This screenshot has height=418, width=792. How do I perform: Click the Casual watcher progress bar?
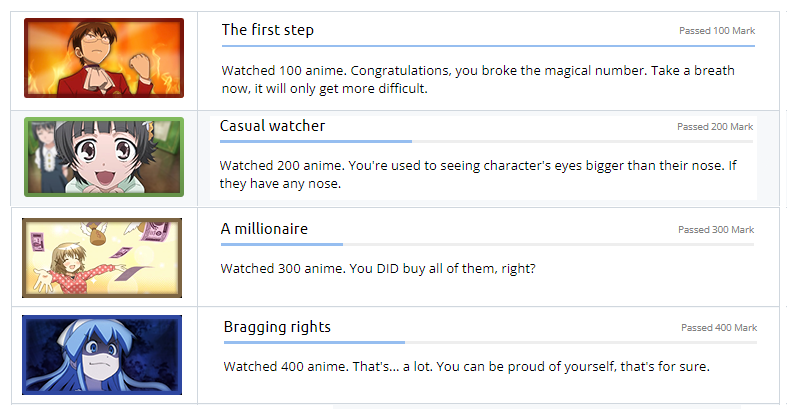486,141
